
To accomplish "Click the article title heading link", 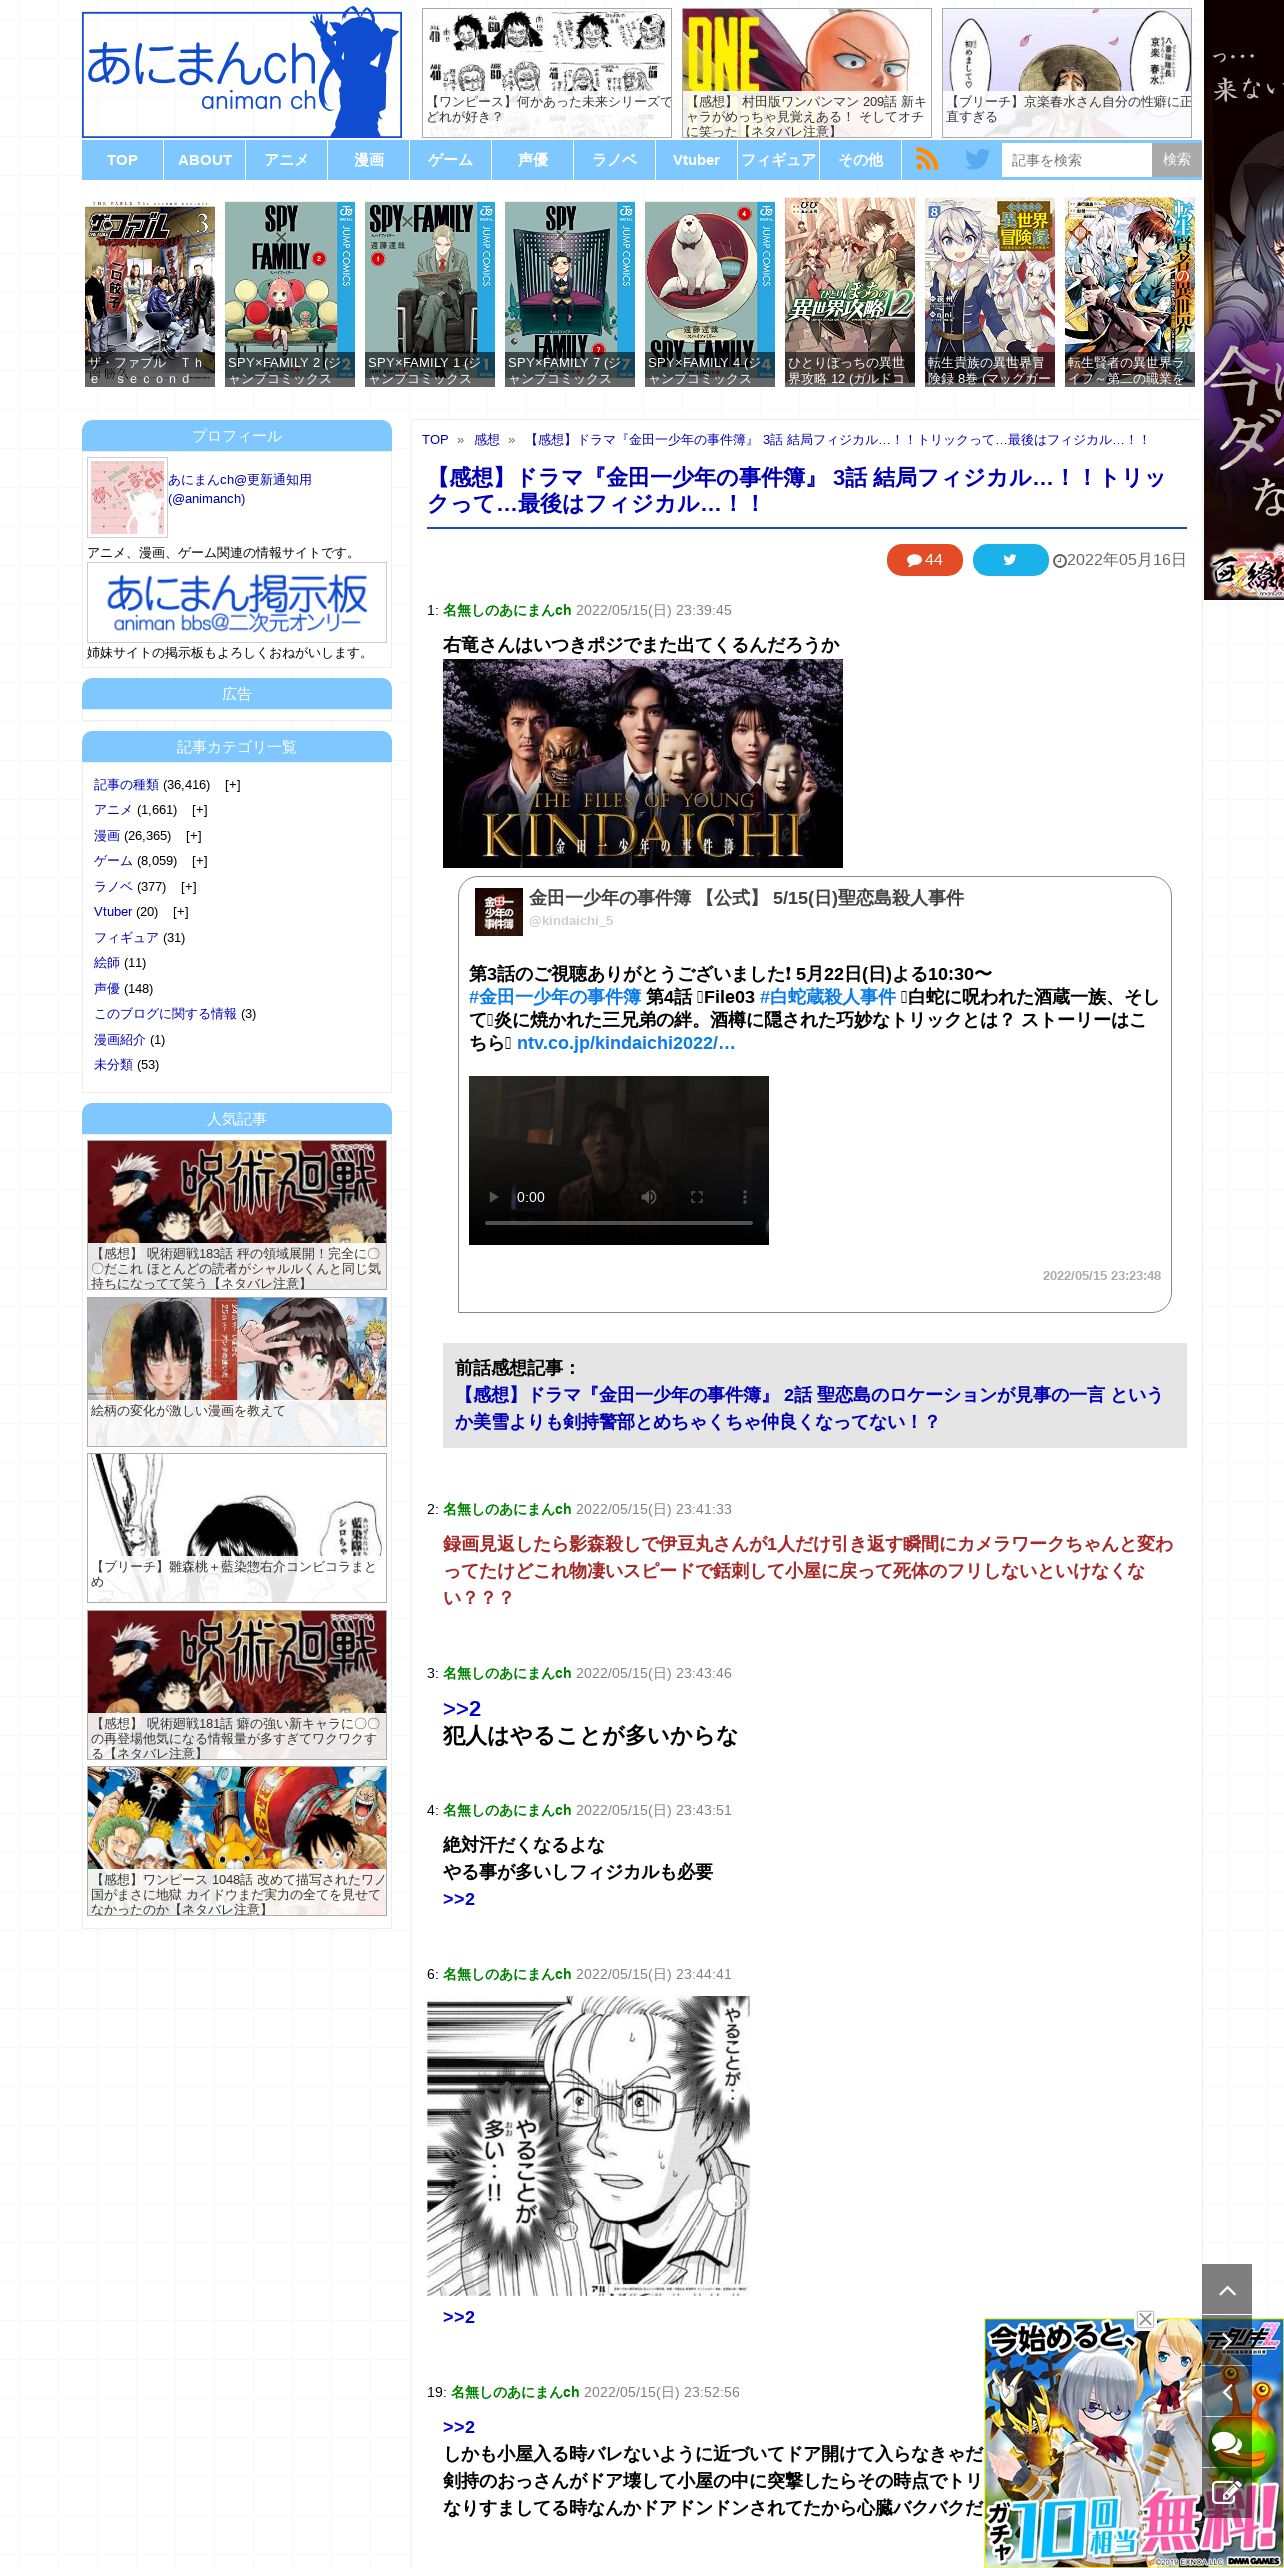I will click(x=796, y=491).
